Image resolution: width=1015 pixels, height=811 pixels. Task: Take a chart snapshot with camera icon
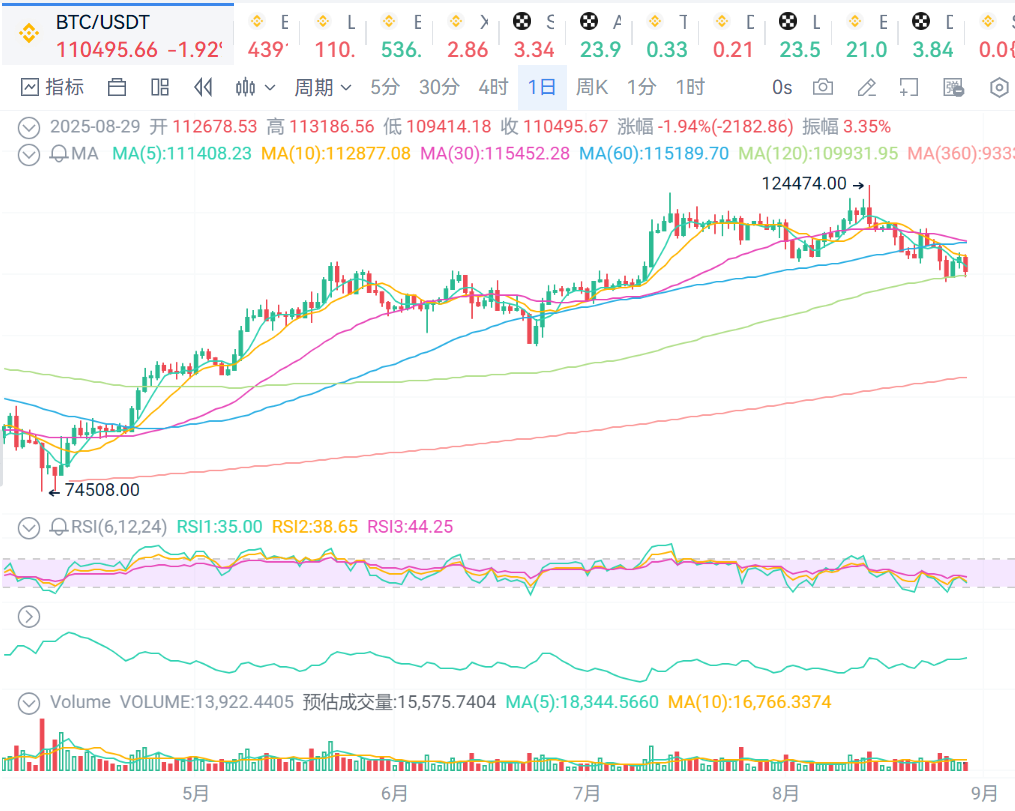(823, 87)
